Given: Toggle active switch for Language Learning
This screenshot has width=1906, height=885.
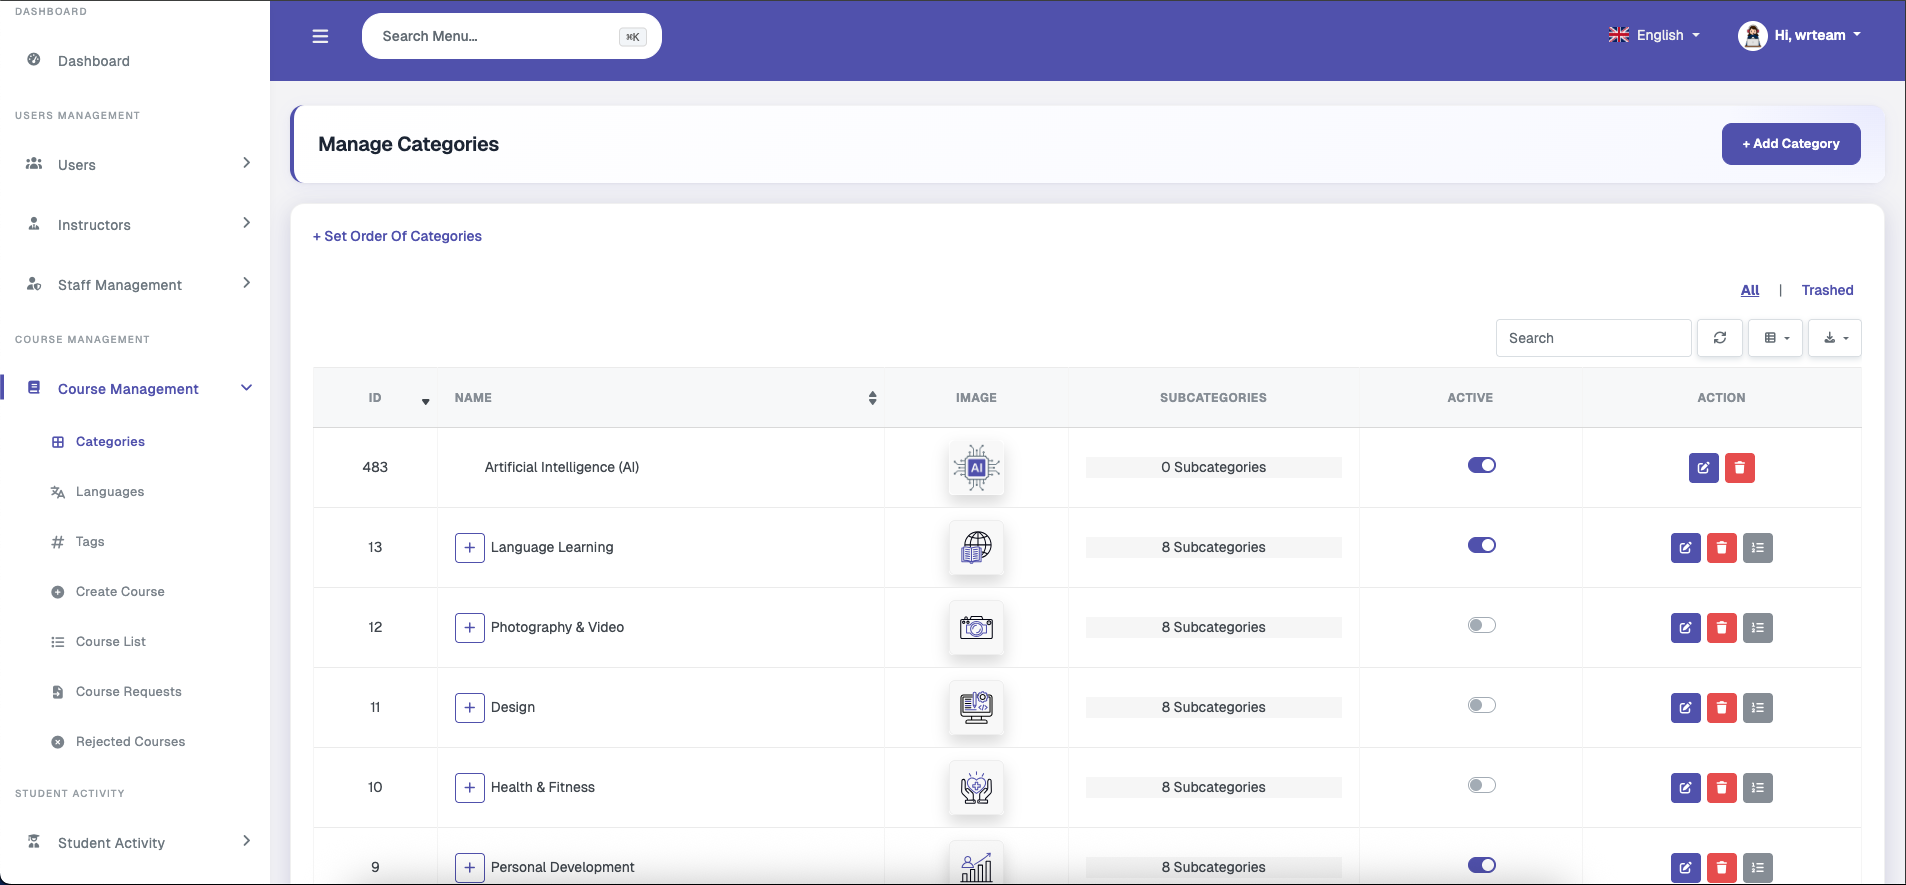Looking at the screenshot, I should pyautogui.click(x=1481, y=545).
